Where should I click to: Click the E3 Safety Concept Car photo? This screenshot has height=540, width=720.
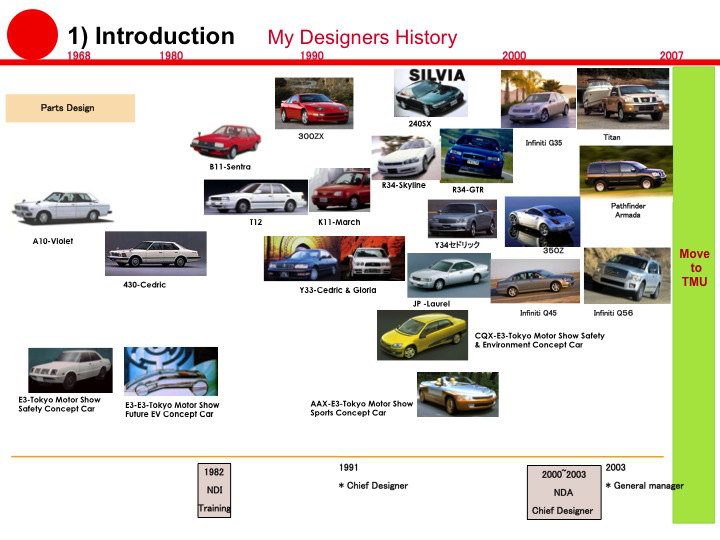[x=70, y=370]
